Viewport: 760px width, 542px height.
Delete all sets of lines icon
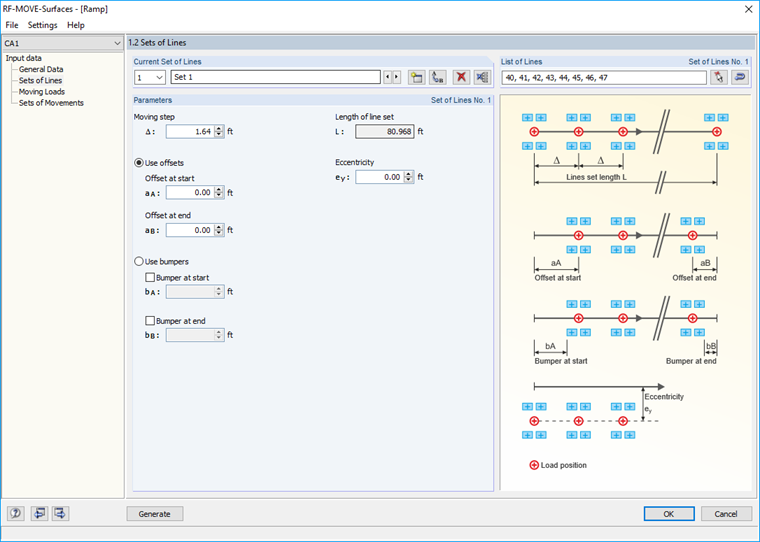click(482, 77)
